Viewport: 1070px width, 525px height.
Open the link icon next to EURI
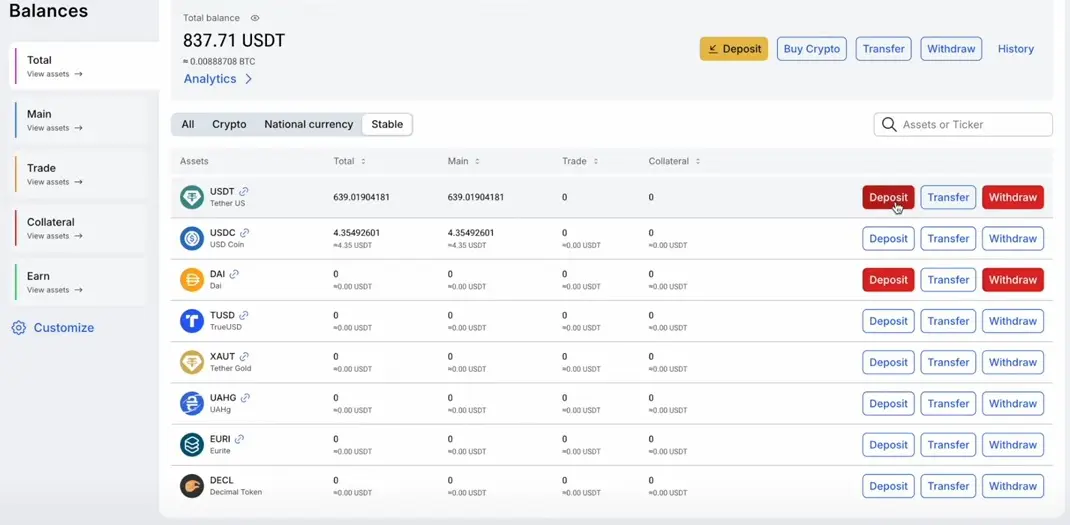pos(240,439)
